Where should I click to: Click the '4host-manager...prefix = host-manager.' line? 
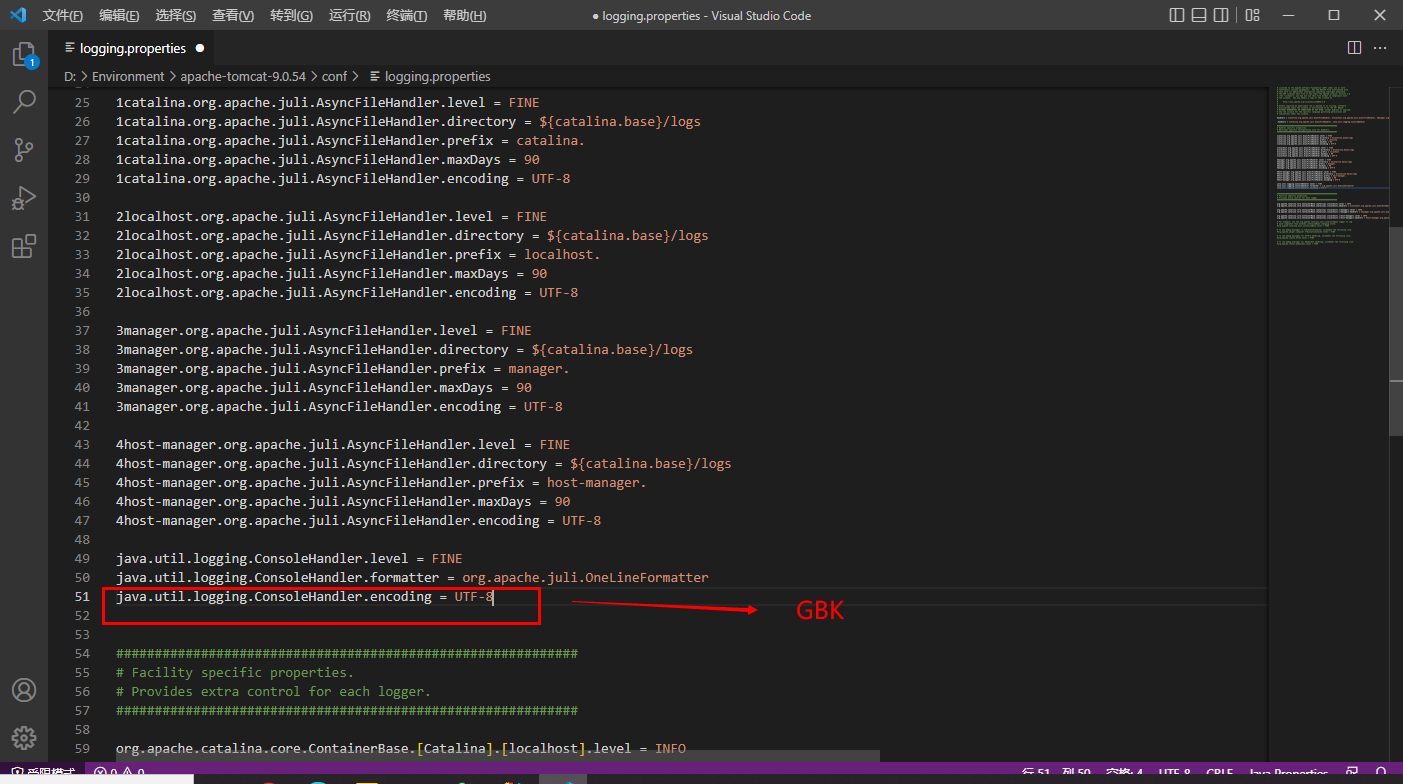(x=381, y=483)
